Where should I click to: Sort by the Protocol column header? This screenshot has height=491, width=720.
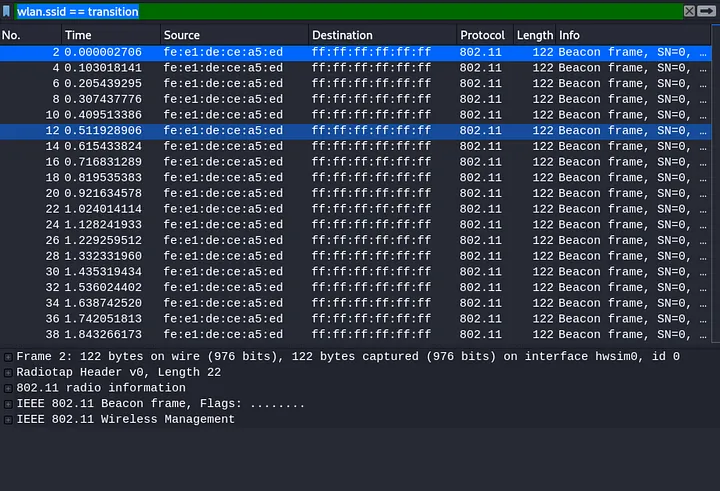[x=484, y=35]
